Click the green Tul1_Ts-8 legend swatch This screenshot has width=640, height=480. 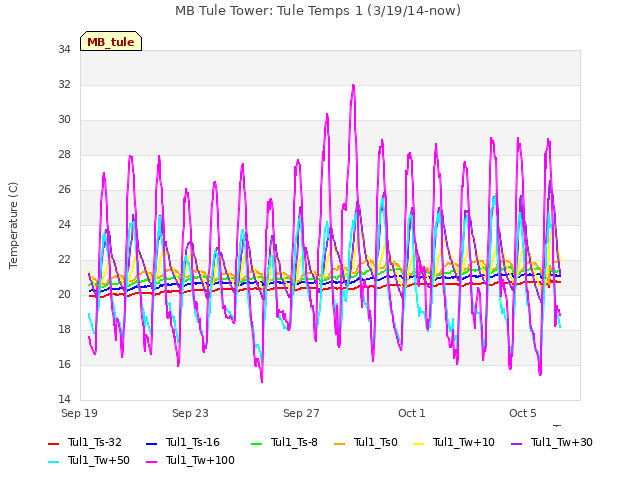pyautogui.click(x=256, y=443)
